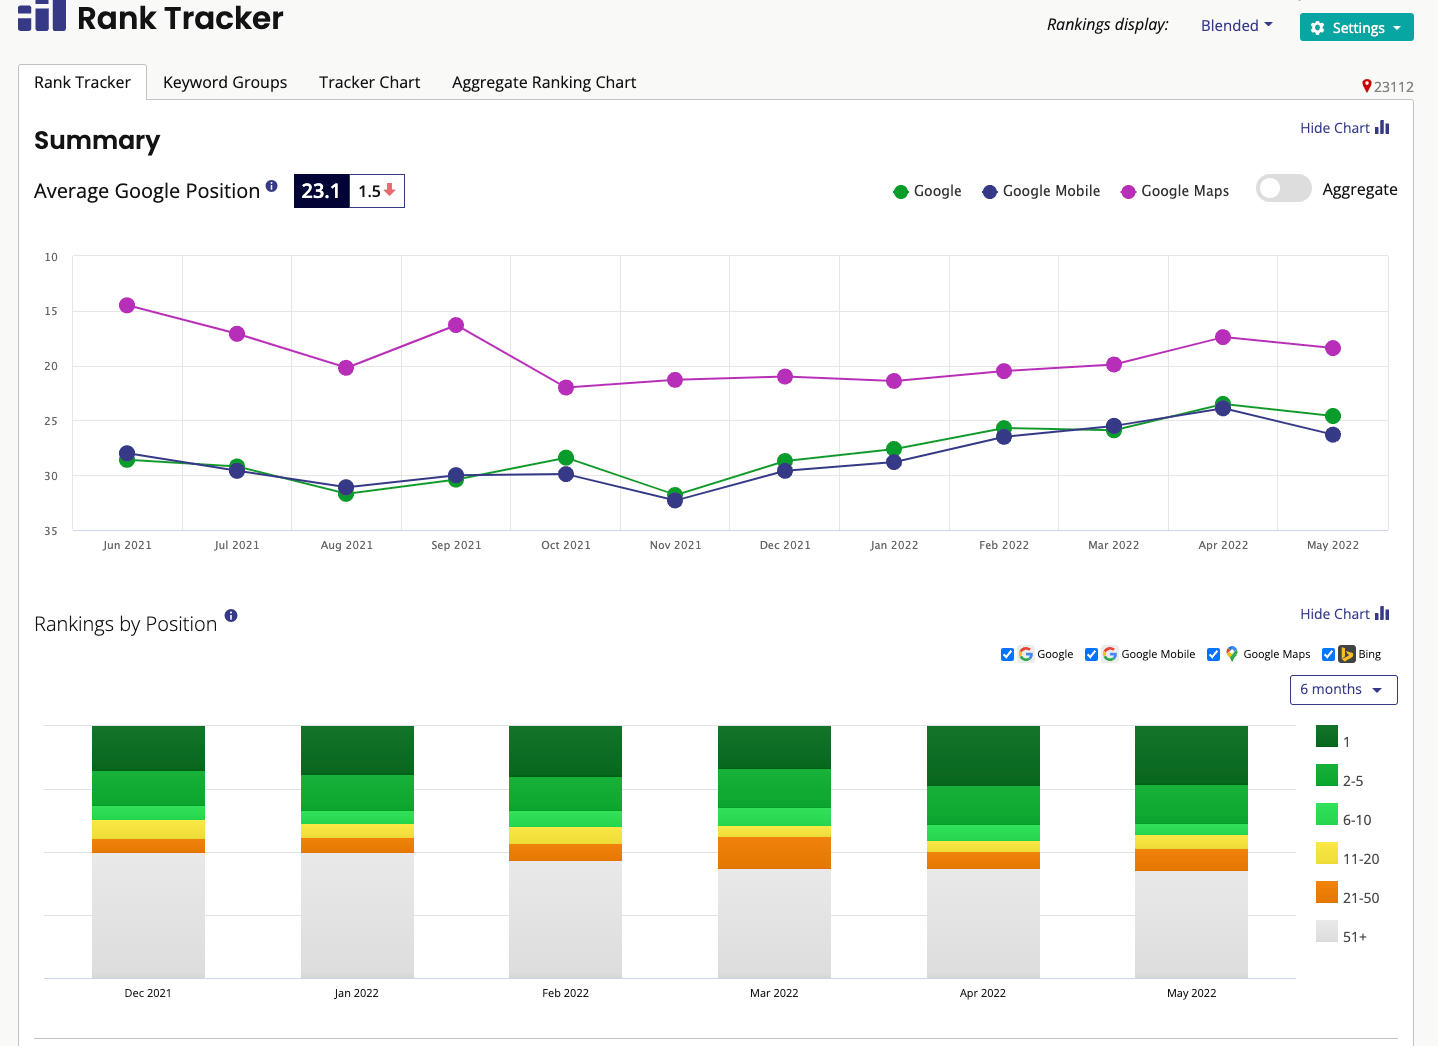Click the May 2022 stacked bar top segment
1438x1046 pixels.
(x=1191, y=755)
